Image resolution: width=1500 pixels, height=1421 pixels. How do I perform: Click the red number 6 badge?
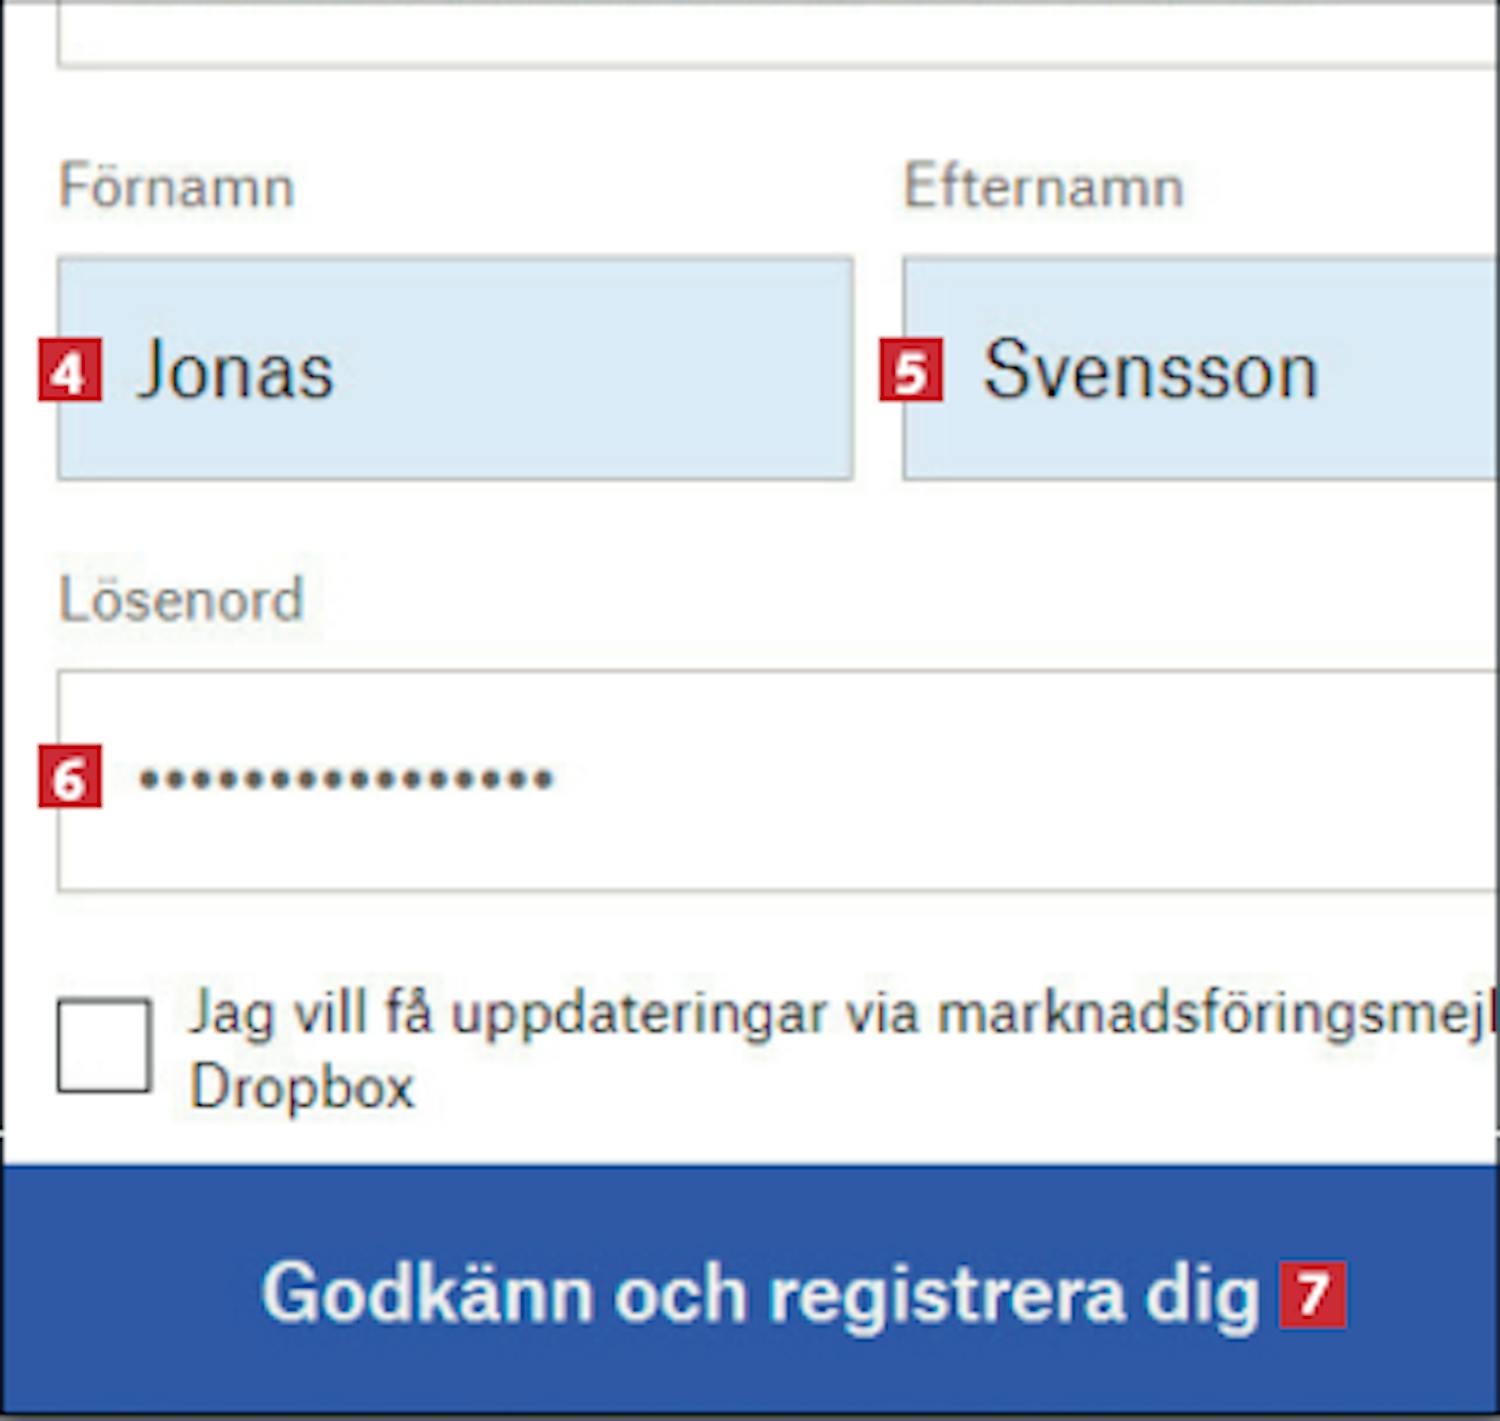[70, 777]
